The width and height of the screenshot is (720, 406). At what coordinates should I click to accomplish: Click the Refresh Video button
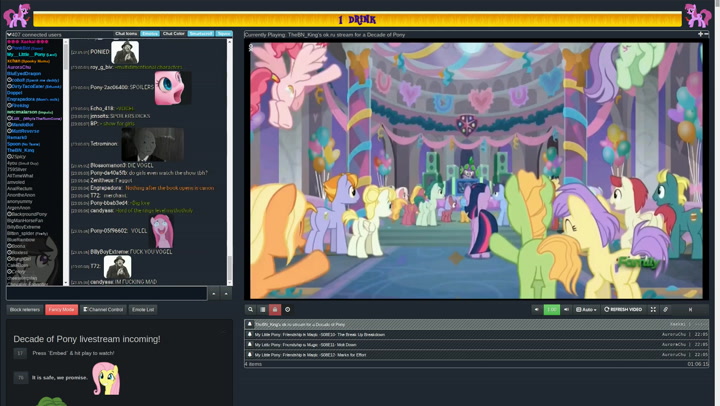coord(623,310)
